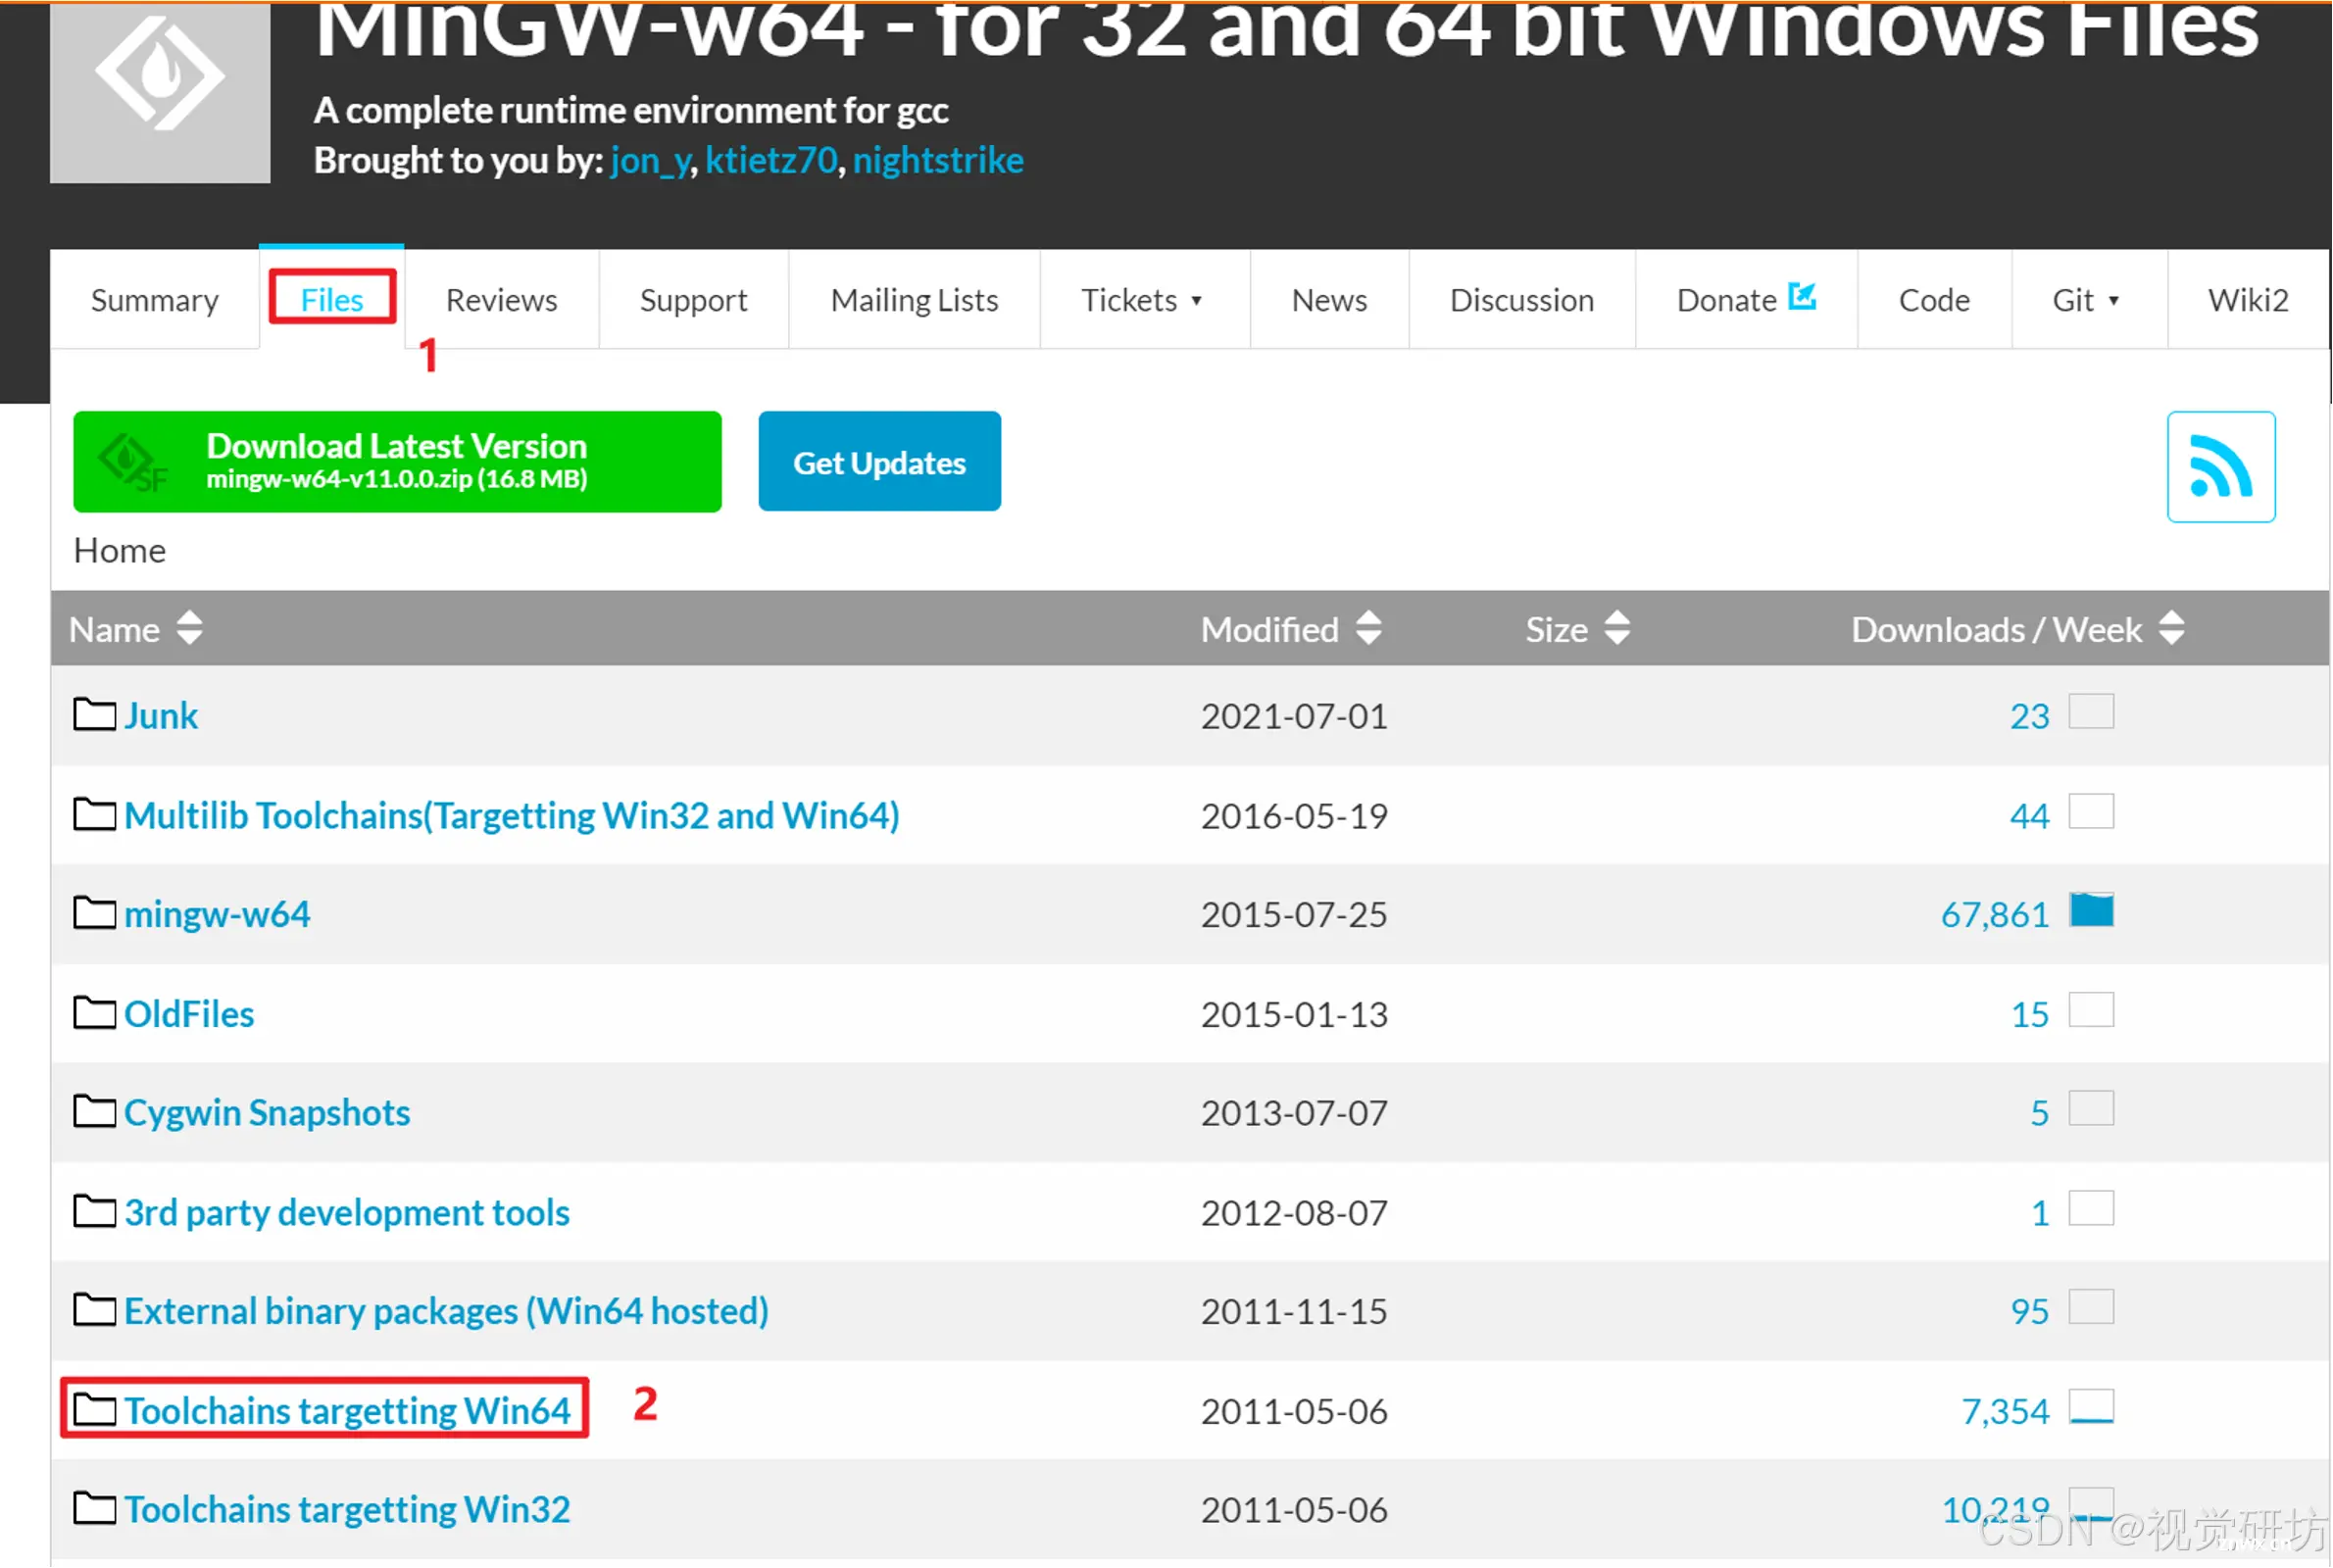
Task: Click the download bar for Toolchains targetting Win64
Action: 2092,1407
